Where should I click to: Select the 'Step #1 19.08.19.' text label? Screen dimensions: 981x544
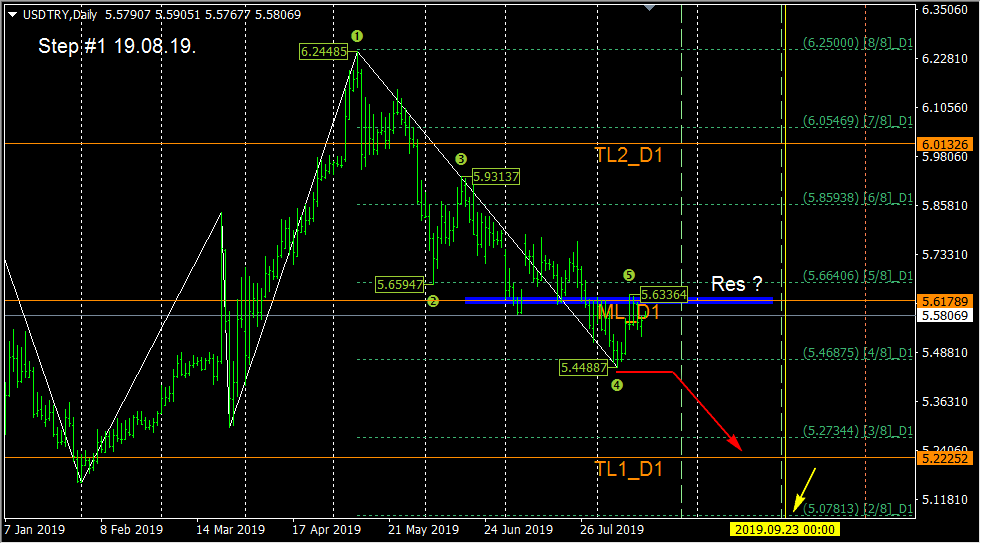point(117,46)
